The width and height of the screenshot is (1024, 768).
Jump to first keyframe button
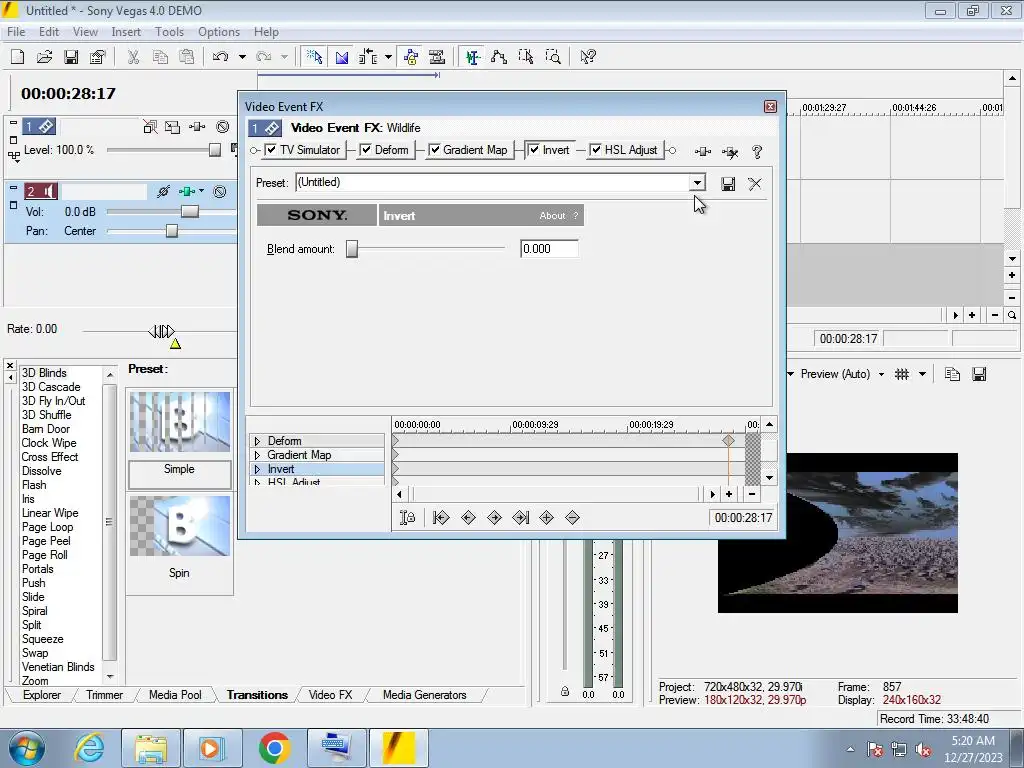441,518
